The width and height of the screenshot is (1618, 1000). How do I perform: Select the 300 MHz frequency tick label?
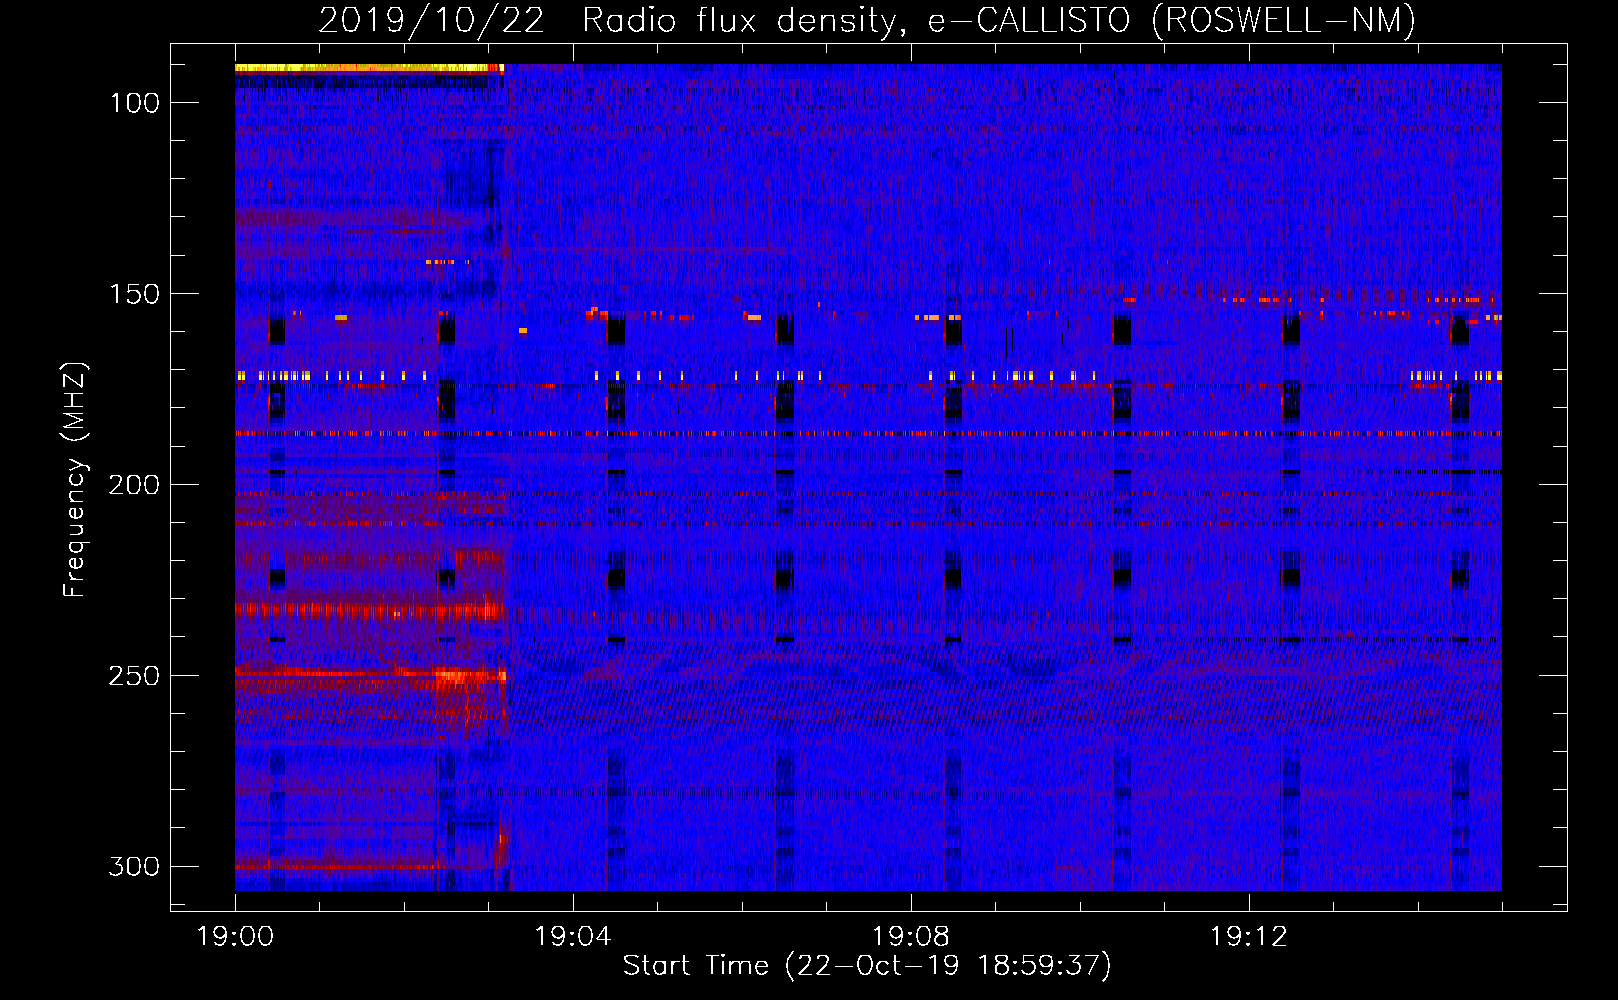point(134,866)
